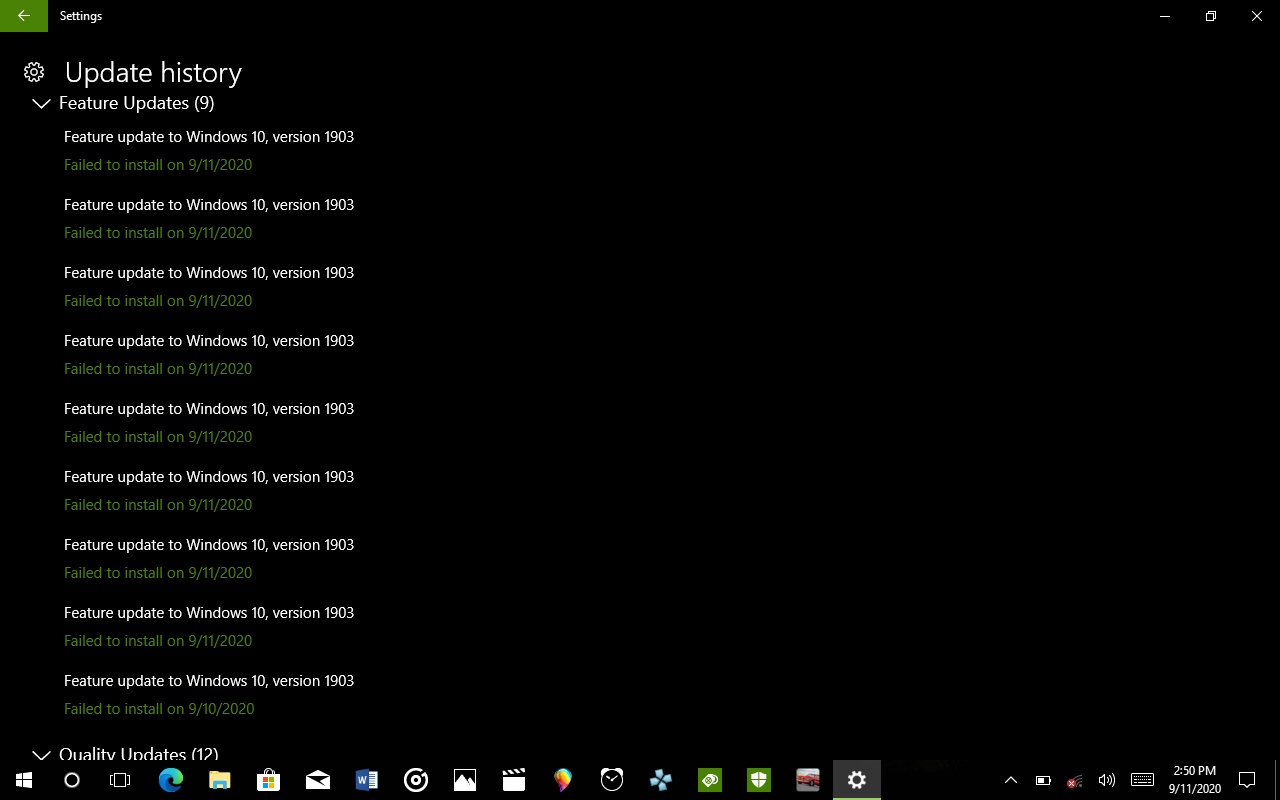Viewport: 1280px width, 800px height.
Task: Open Windows Security shield icon
Action: click(x=759, y=780)
